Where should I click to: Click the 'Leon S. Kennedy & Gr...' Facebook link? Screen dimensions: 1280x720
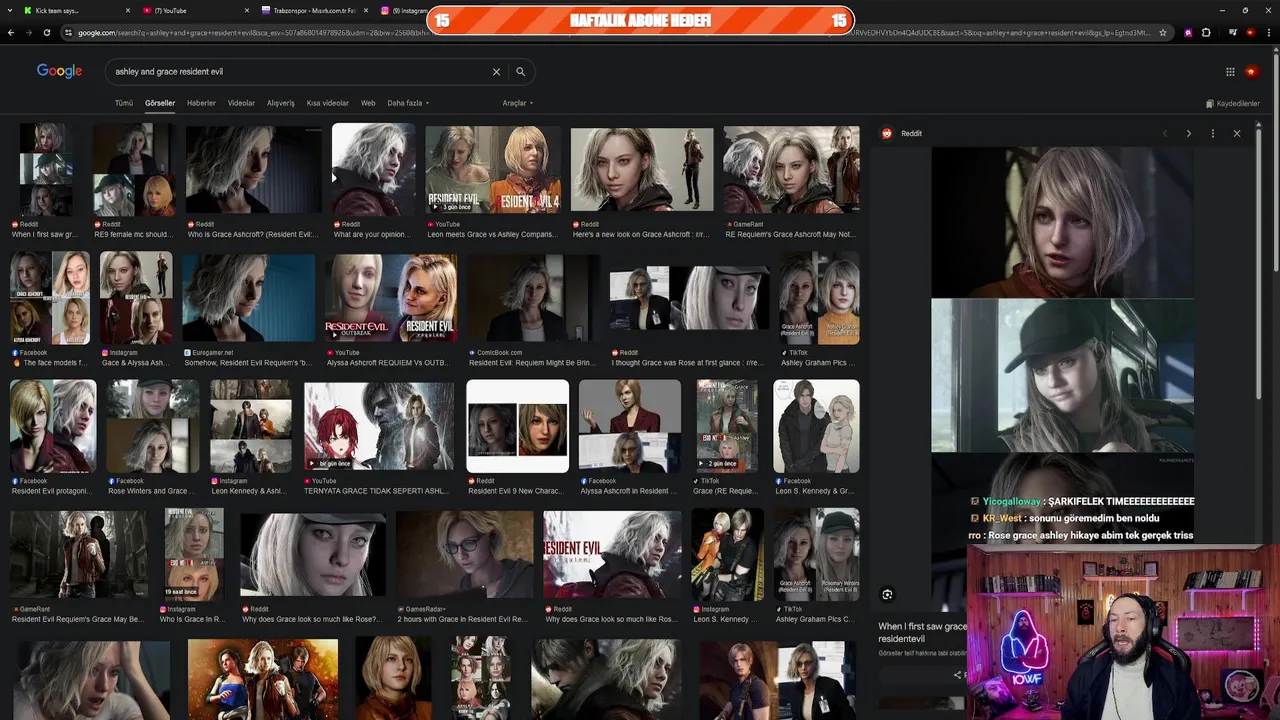[x=813, y=492]
